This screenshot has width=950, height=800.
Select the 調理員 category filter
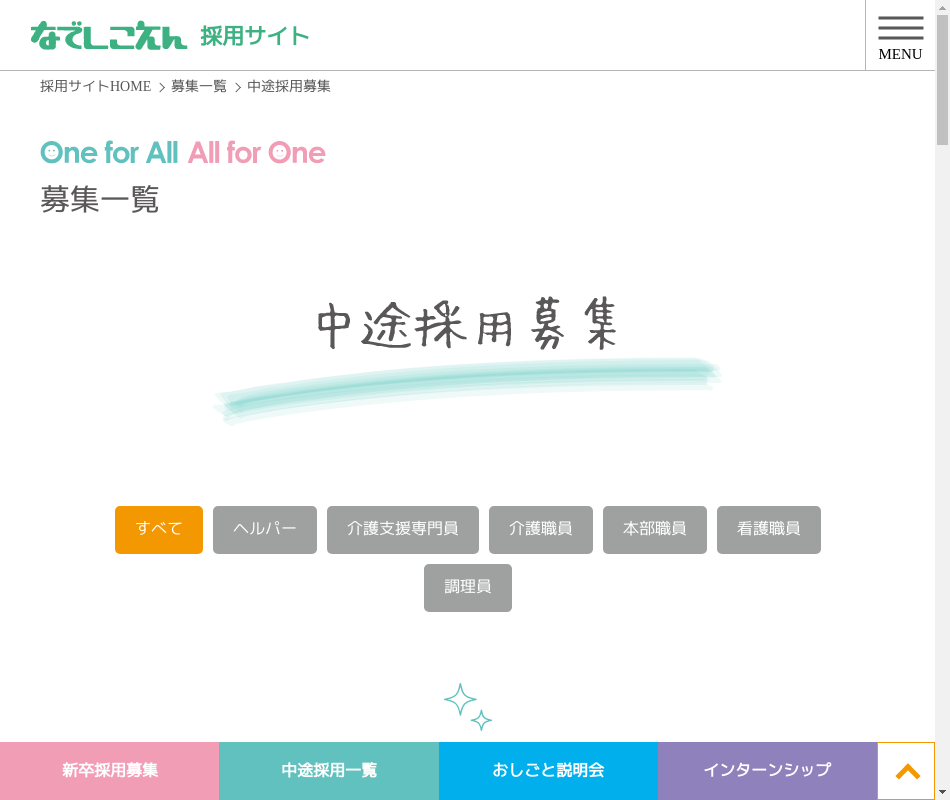click(x=468, y=588)
